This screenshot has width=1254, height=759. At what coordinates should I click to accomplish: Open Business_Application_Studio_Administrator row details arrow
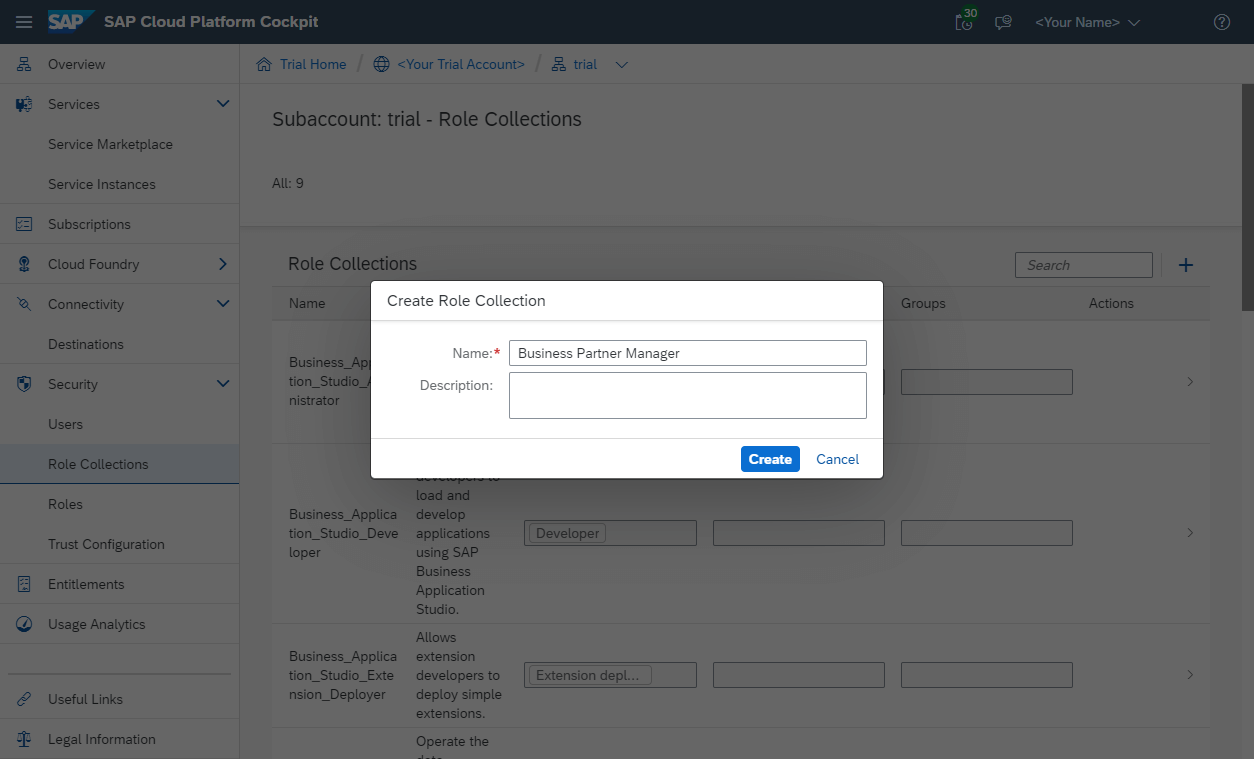1190,382
